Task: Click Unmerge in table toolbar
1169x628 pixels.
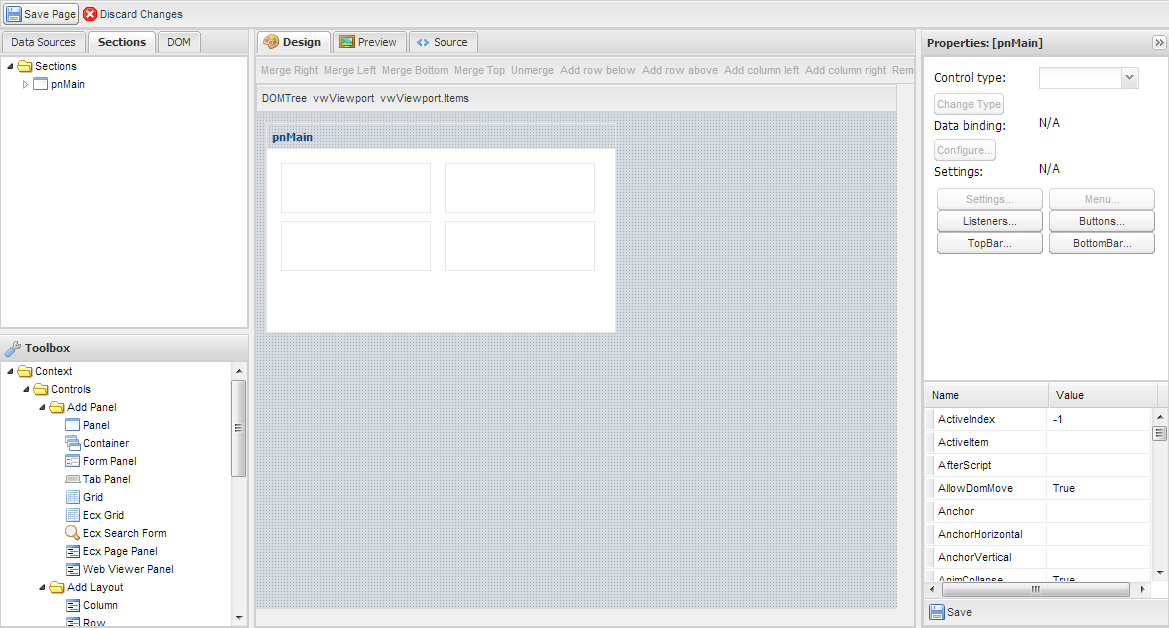Action: 532,70
